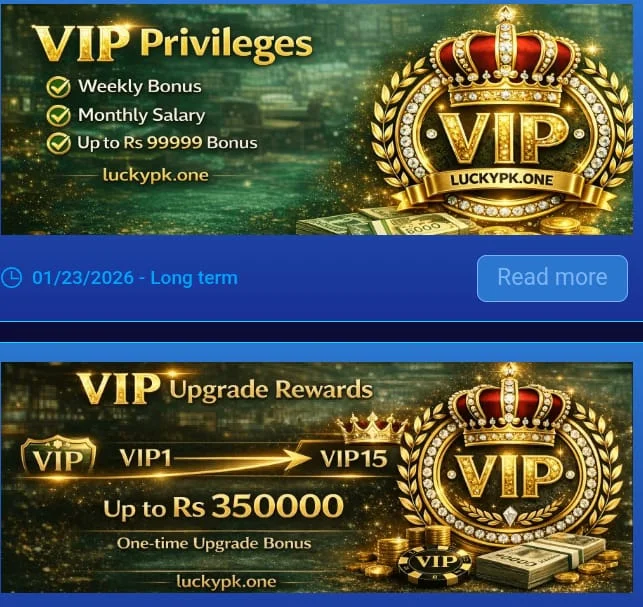Click the Monthly Salary checkmark icon

(58, 115)
